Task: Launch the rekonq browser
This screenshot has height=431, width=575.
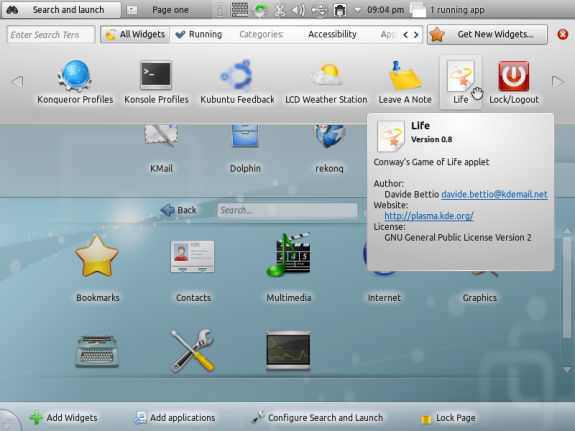Action: (x=329, y=149)
